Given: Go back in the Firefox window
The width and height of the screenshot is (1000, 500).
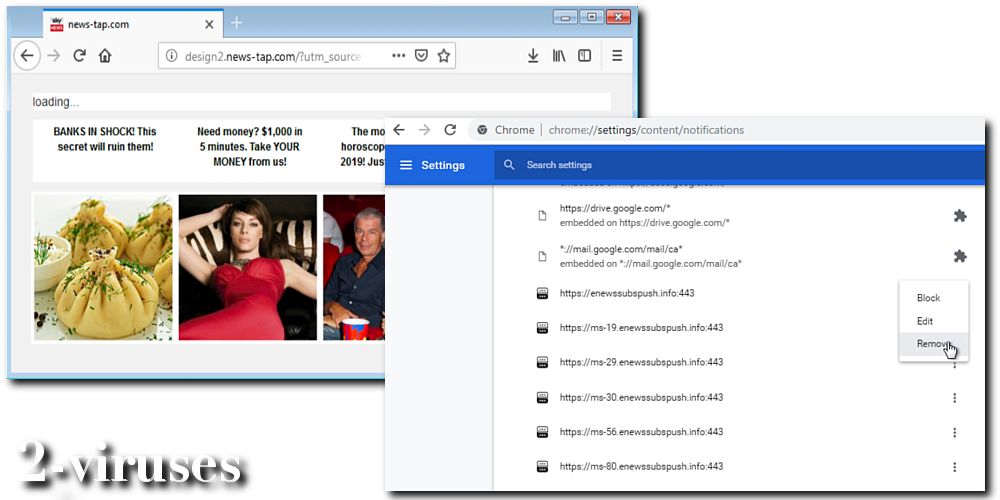Looking at the screenshot, I should tap(27, 56).
